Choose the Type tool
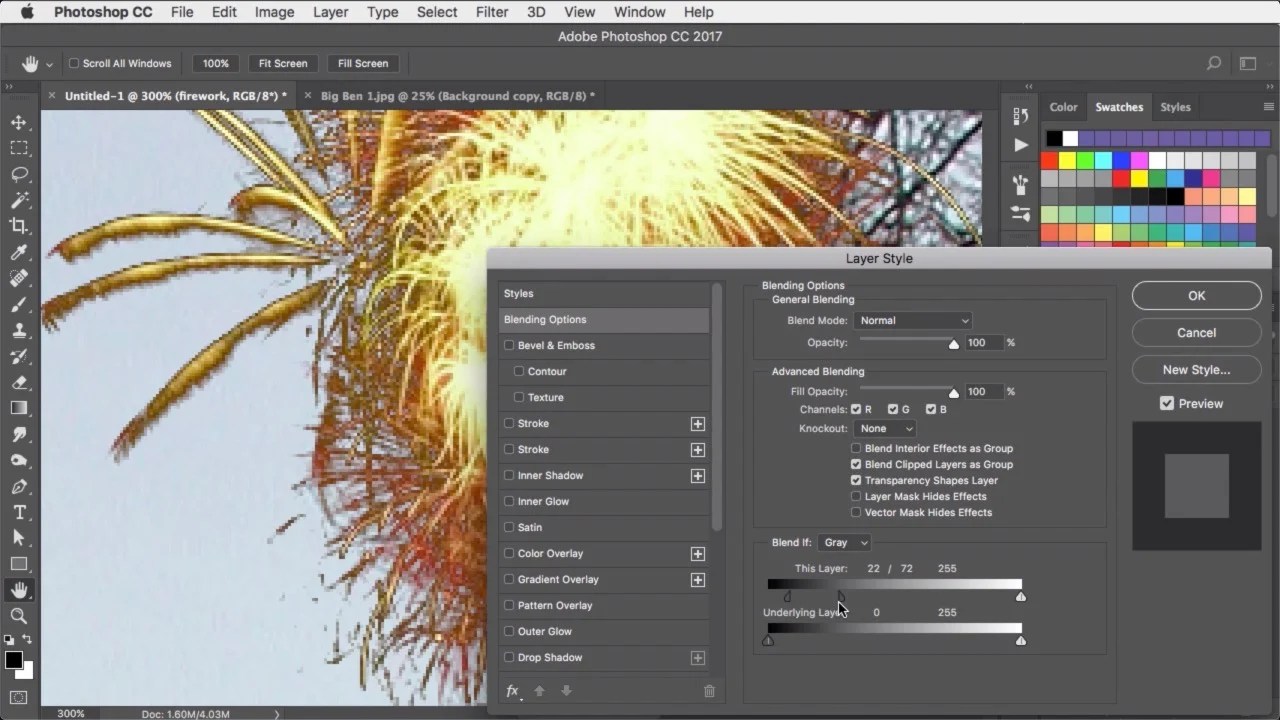This screenshot has height=720, width=1280. tap(20, 512)
